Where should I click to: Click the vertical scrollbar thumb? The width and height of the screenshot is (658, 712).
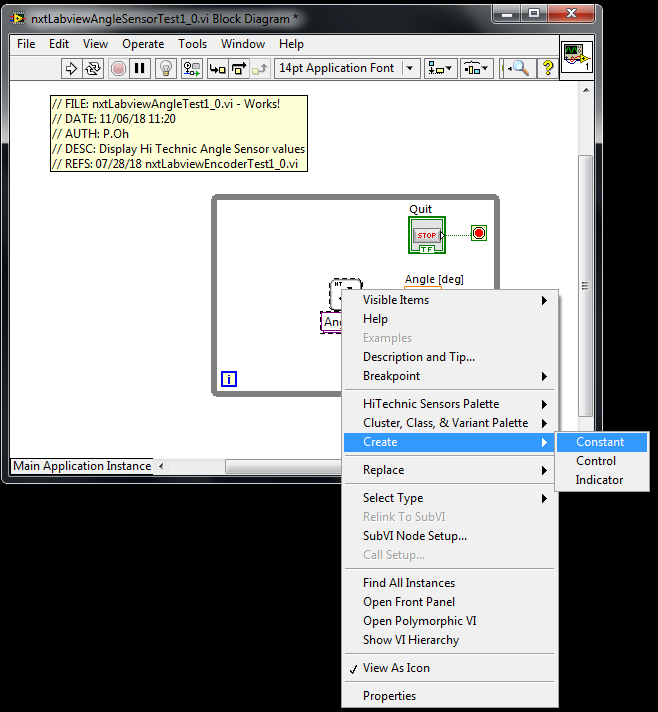click(x=586, y=286)
